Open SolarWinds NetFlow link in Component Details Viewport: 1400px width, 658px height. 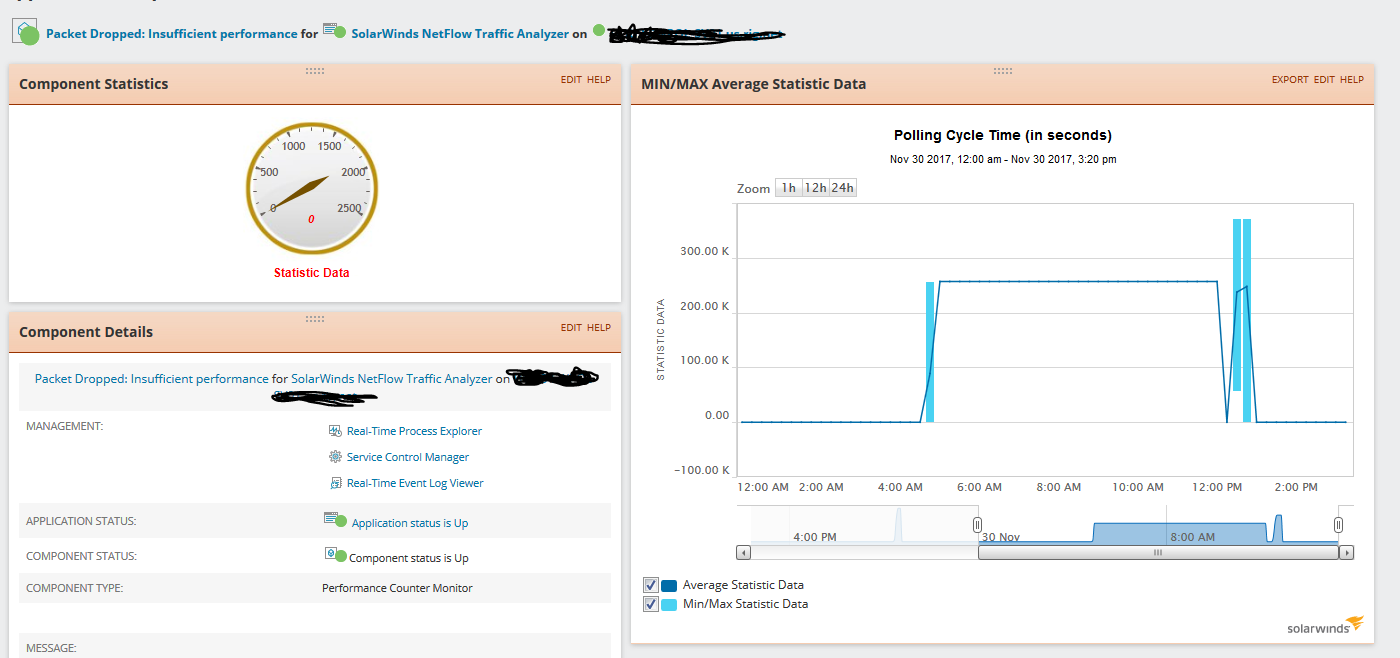coord(392,379)
